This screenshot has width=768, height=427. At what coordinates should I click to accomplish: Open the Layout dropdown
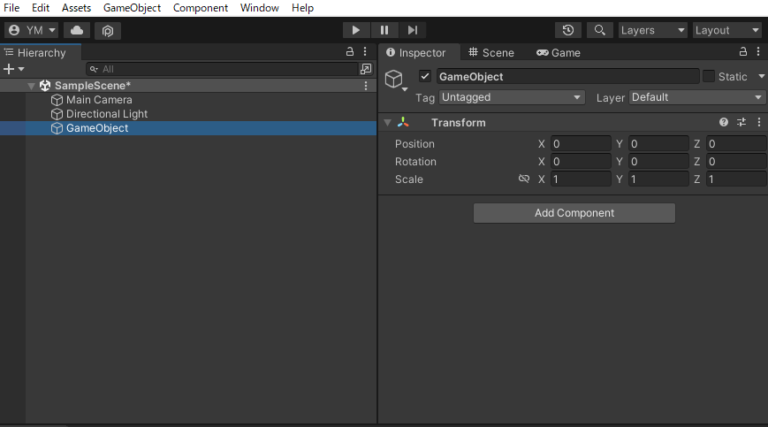[x=727, y=30]
